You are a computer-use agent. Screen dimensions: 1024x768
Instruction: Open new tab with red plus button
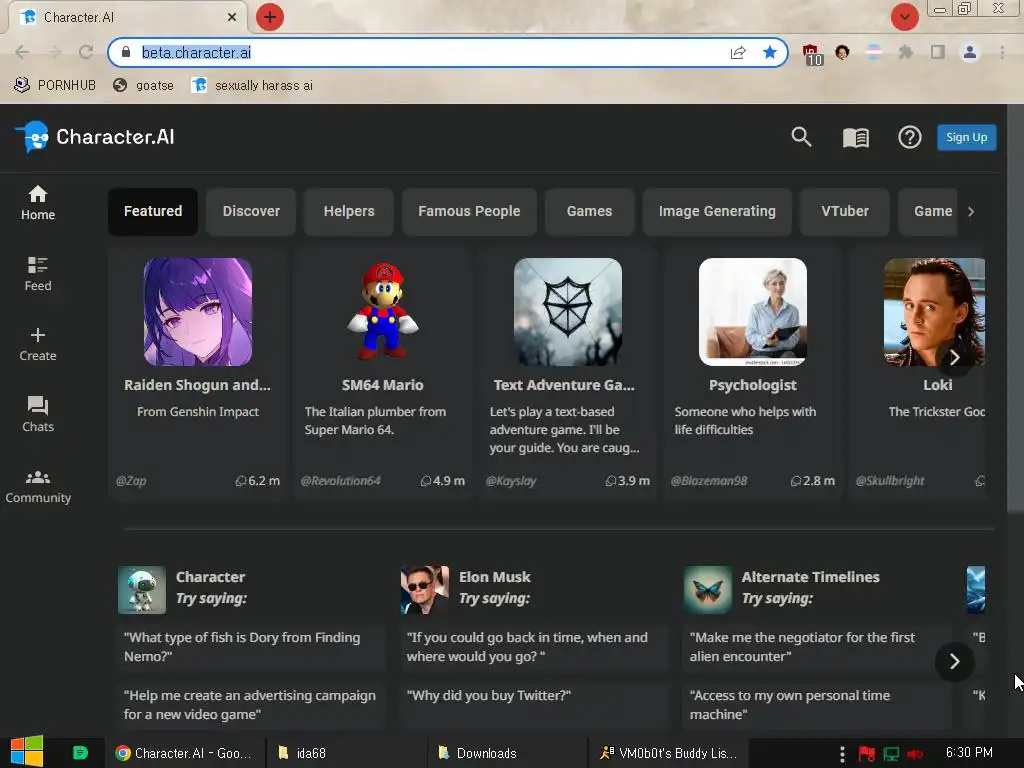coord(270,17)
